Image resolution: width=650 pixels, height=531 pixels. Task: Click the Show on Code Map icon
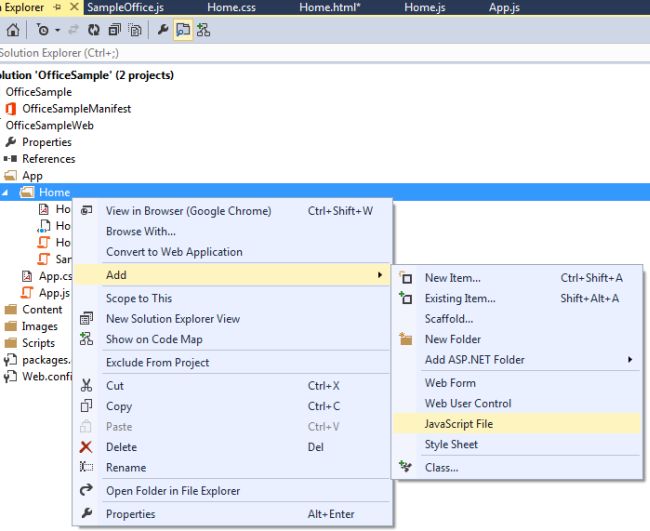pyautogui.click(x=86, y=339)
